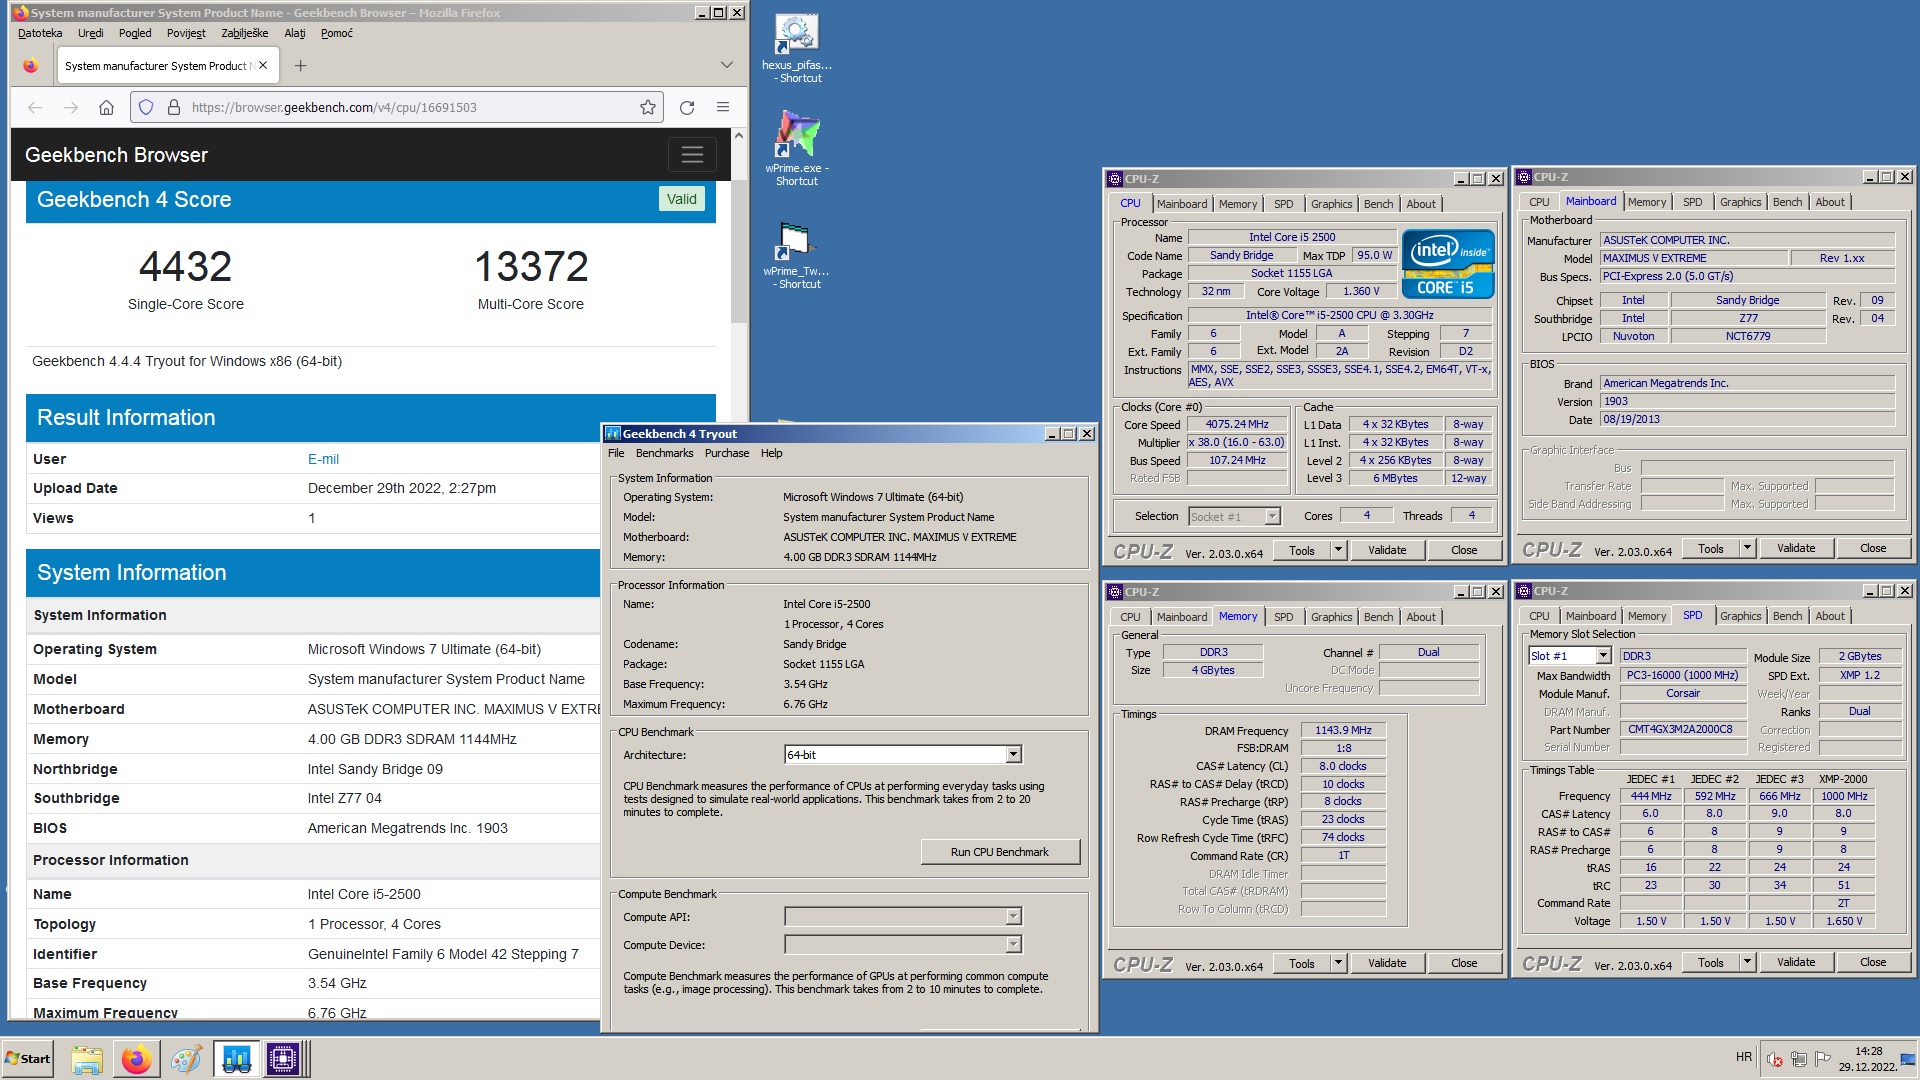Viewport: 1920px width, 1080px height.
Task: Open the Povijest menu in Firefox
Action: [x=186, y=33]
